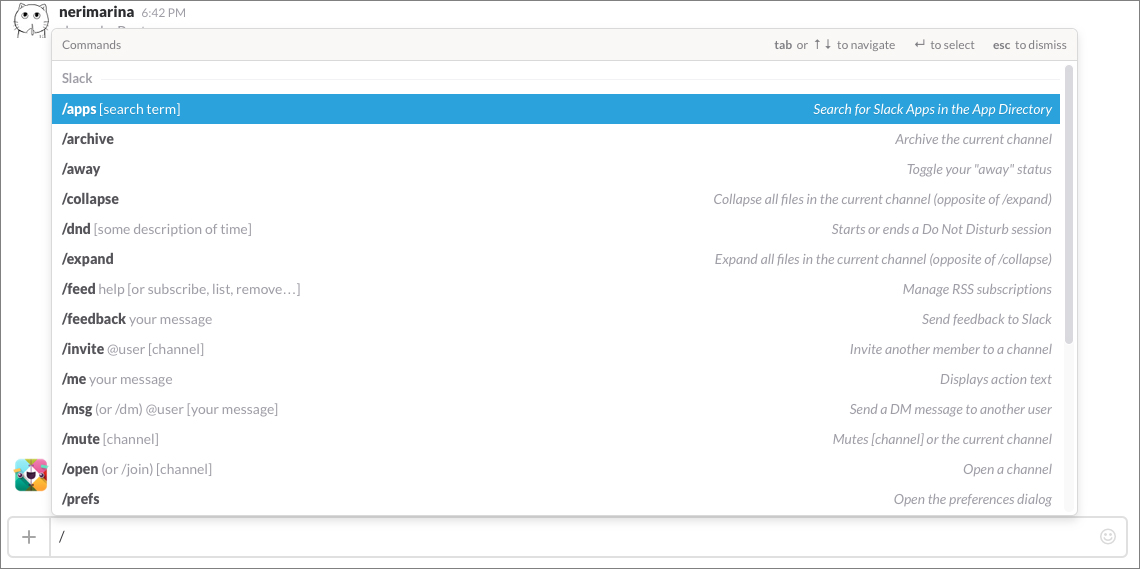Select the /msg command
This screenshot has height=569, width=1140.
[x=555, y=409]
